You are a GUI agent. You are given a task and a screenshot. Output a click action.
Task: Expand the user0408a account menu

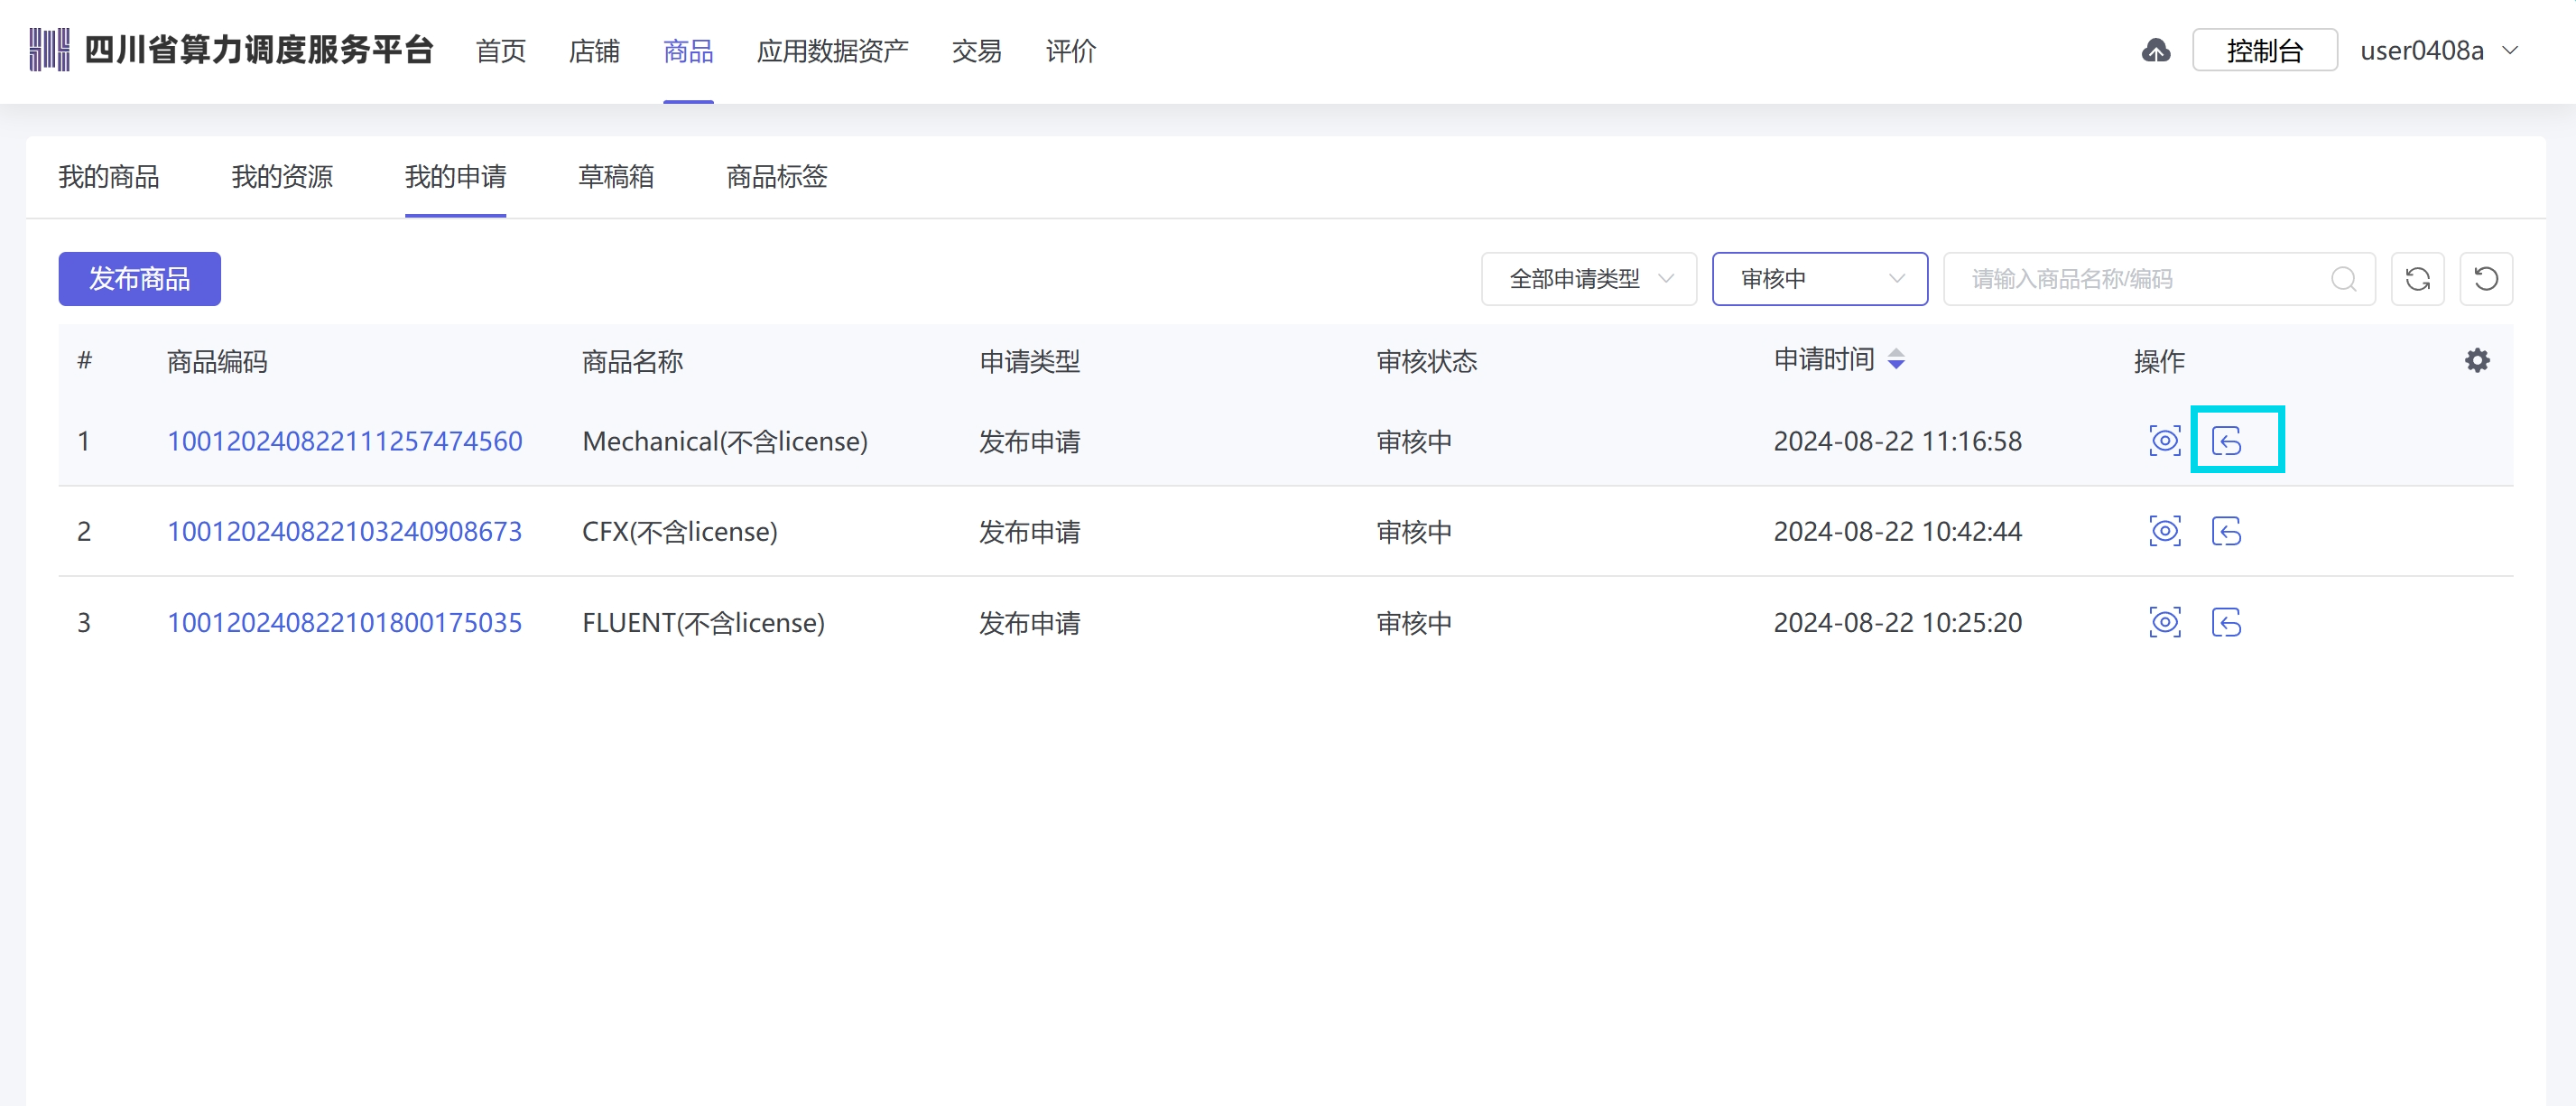tap(2439, 51)
